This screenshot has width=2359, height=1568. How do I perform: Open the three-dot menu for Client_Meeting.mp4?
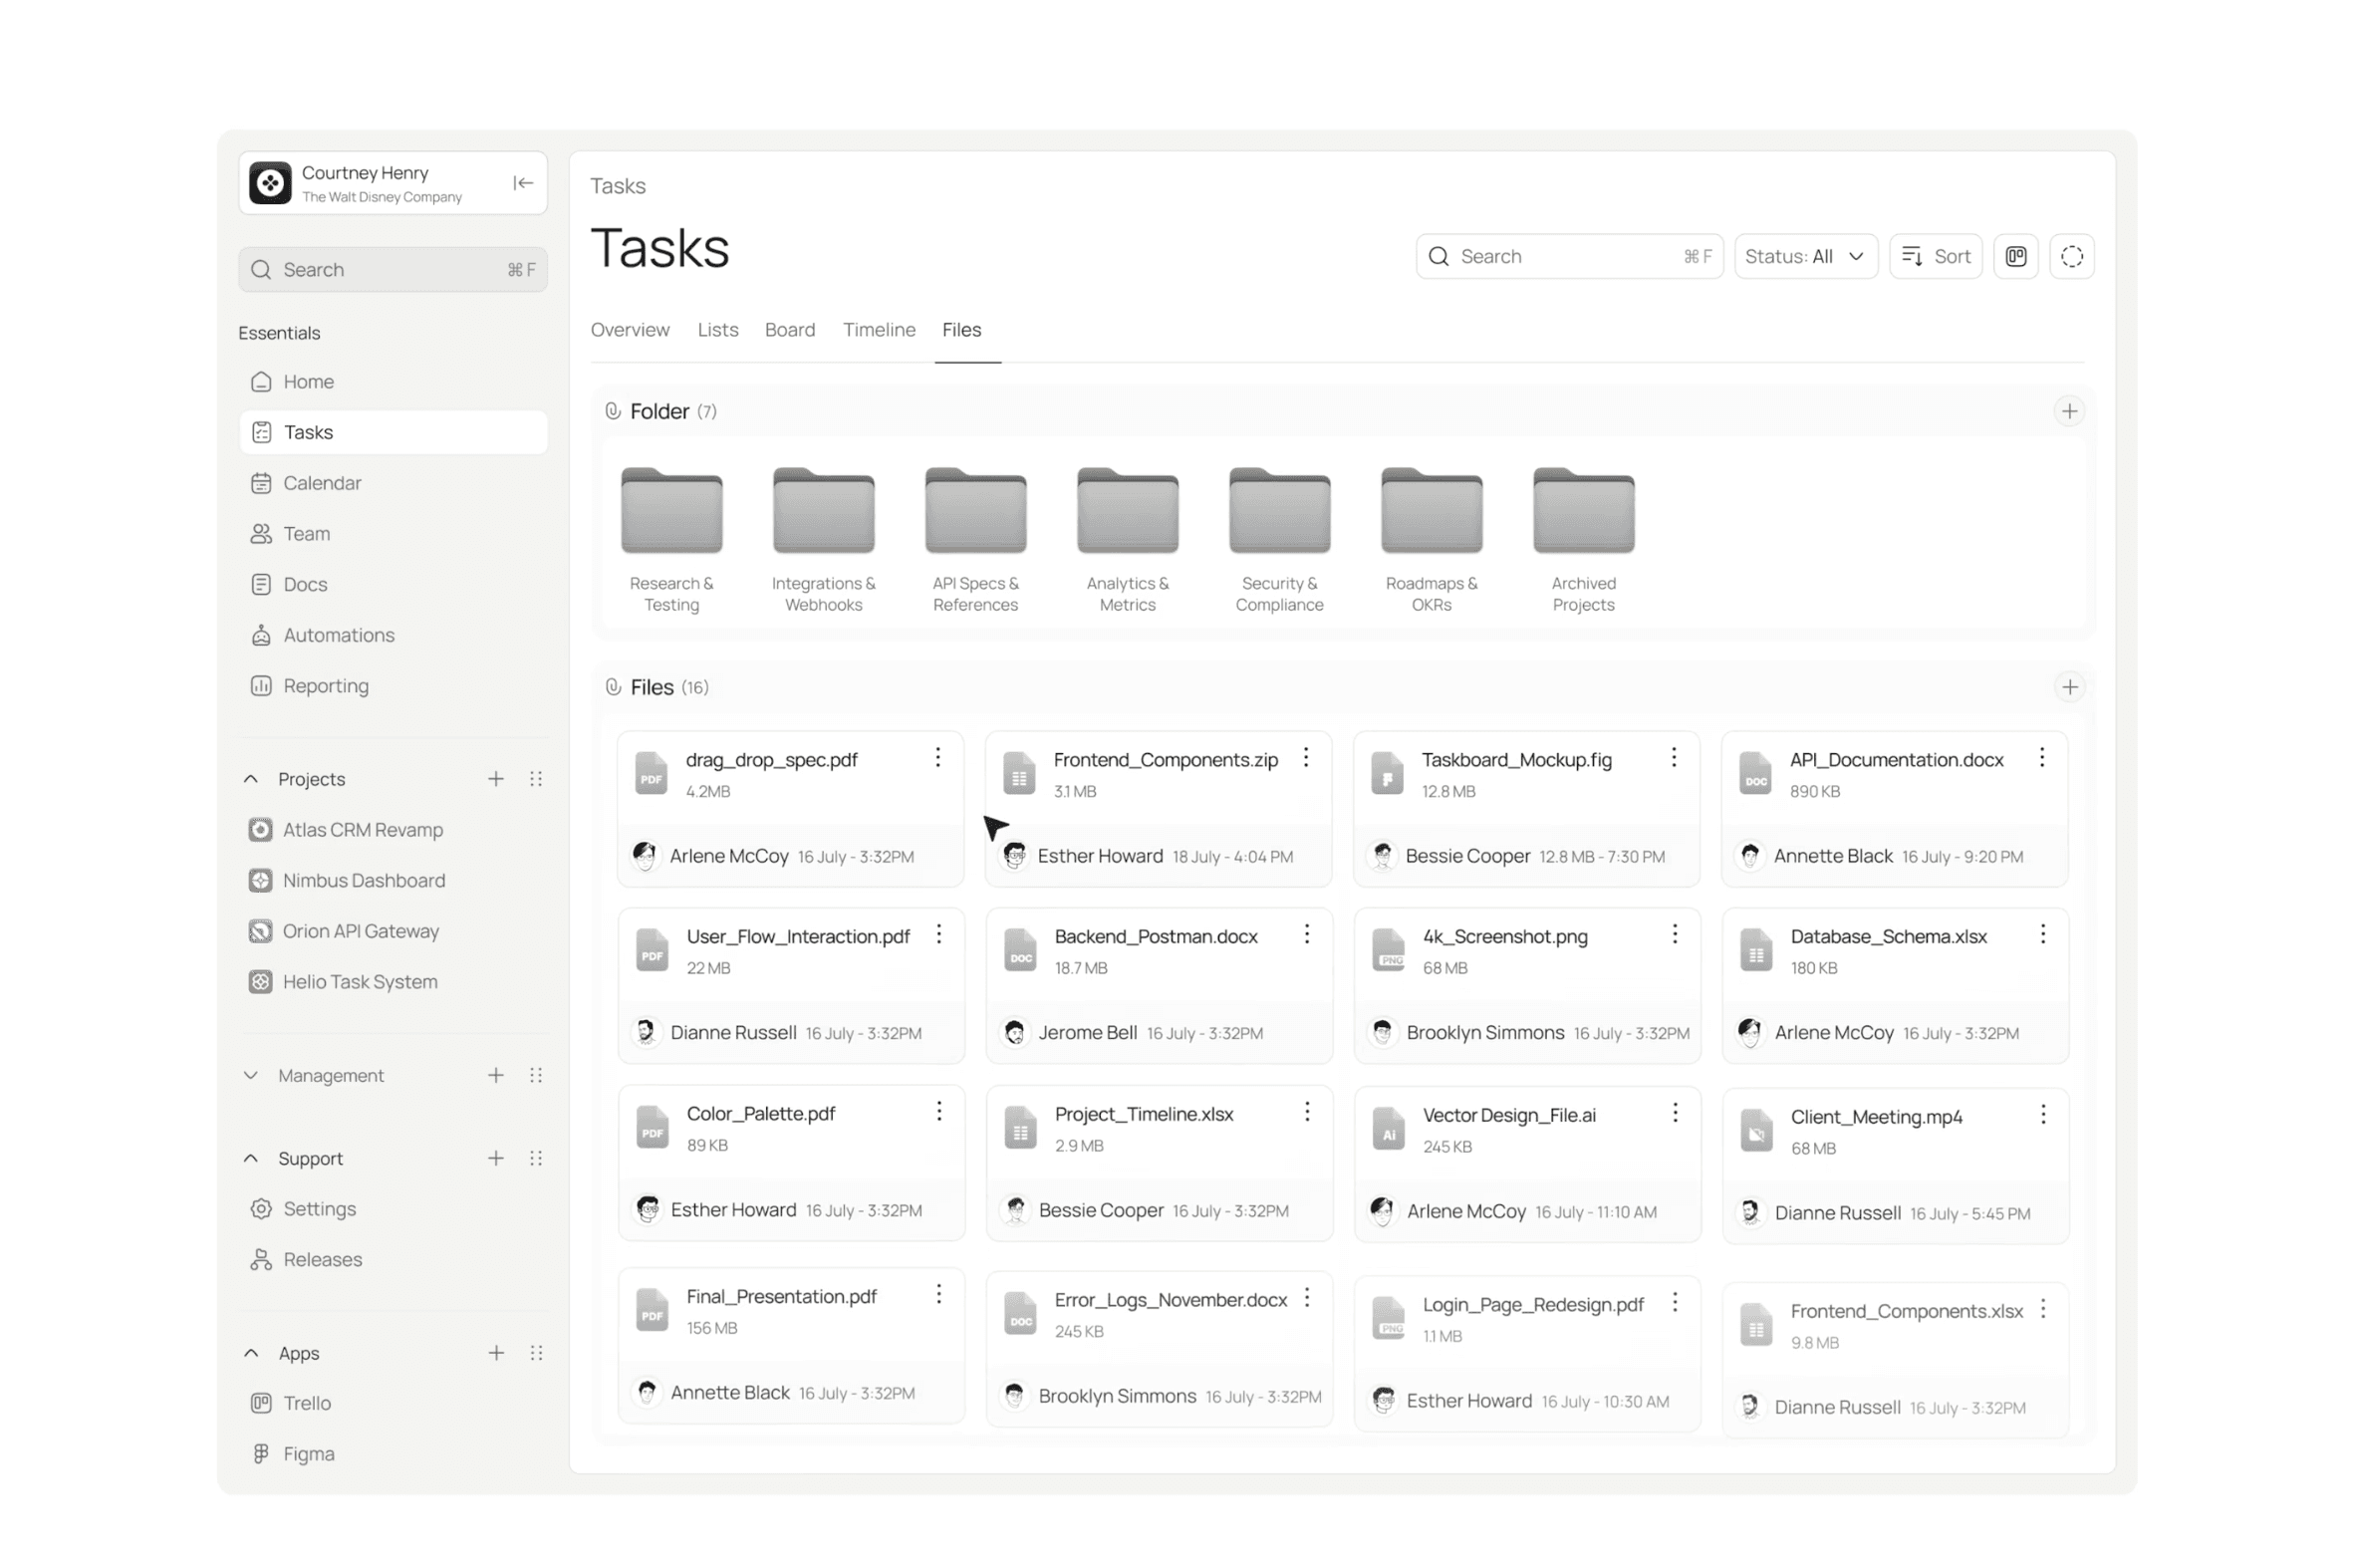[2042, 1114]
